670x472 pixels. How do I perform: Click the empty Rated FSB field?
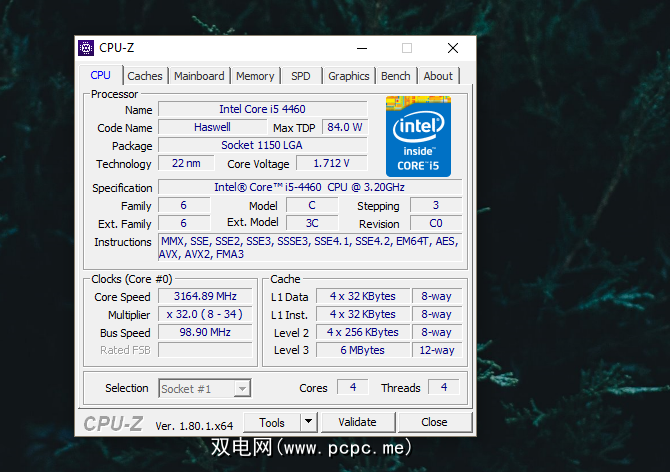(x=205, y=350)
